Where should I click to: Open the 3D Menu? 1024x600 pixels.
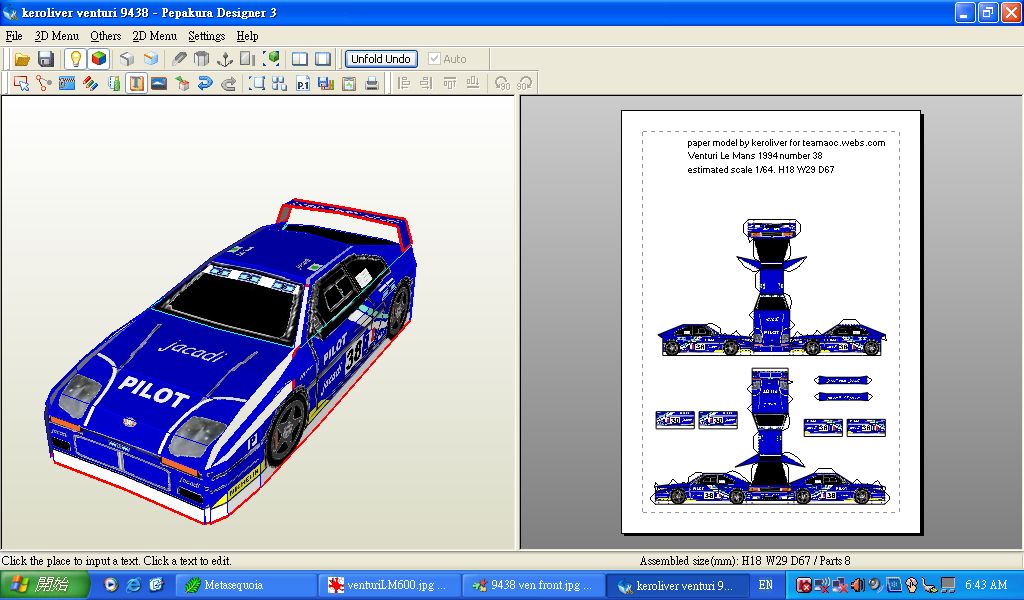tap(57, 36)
